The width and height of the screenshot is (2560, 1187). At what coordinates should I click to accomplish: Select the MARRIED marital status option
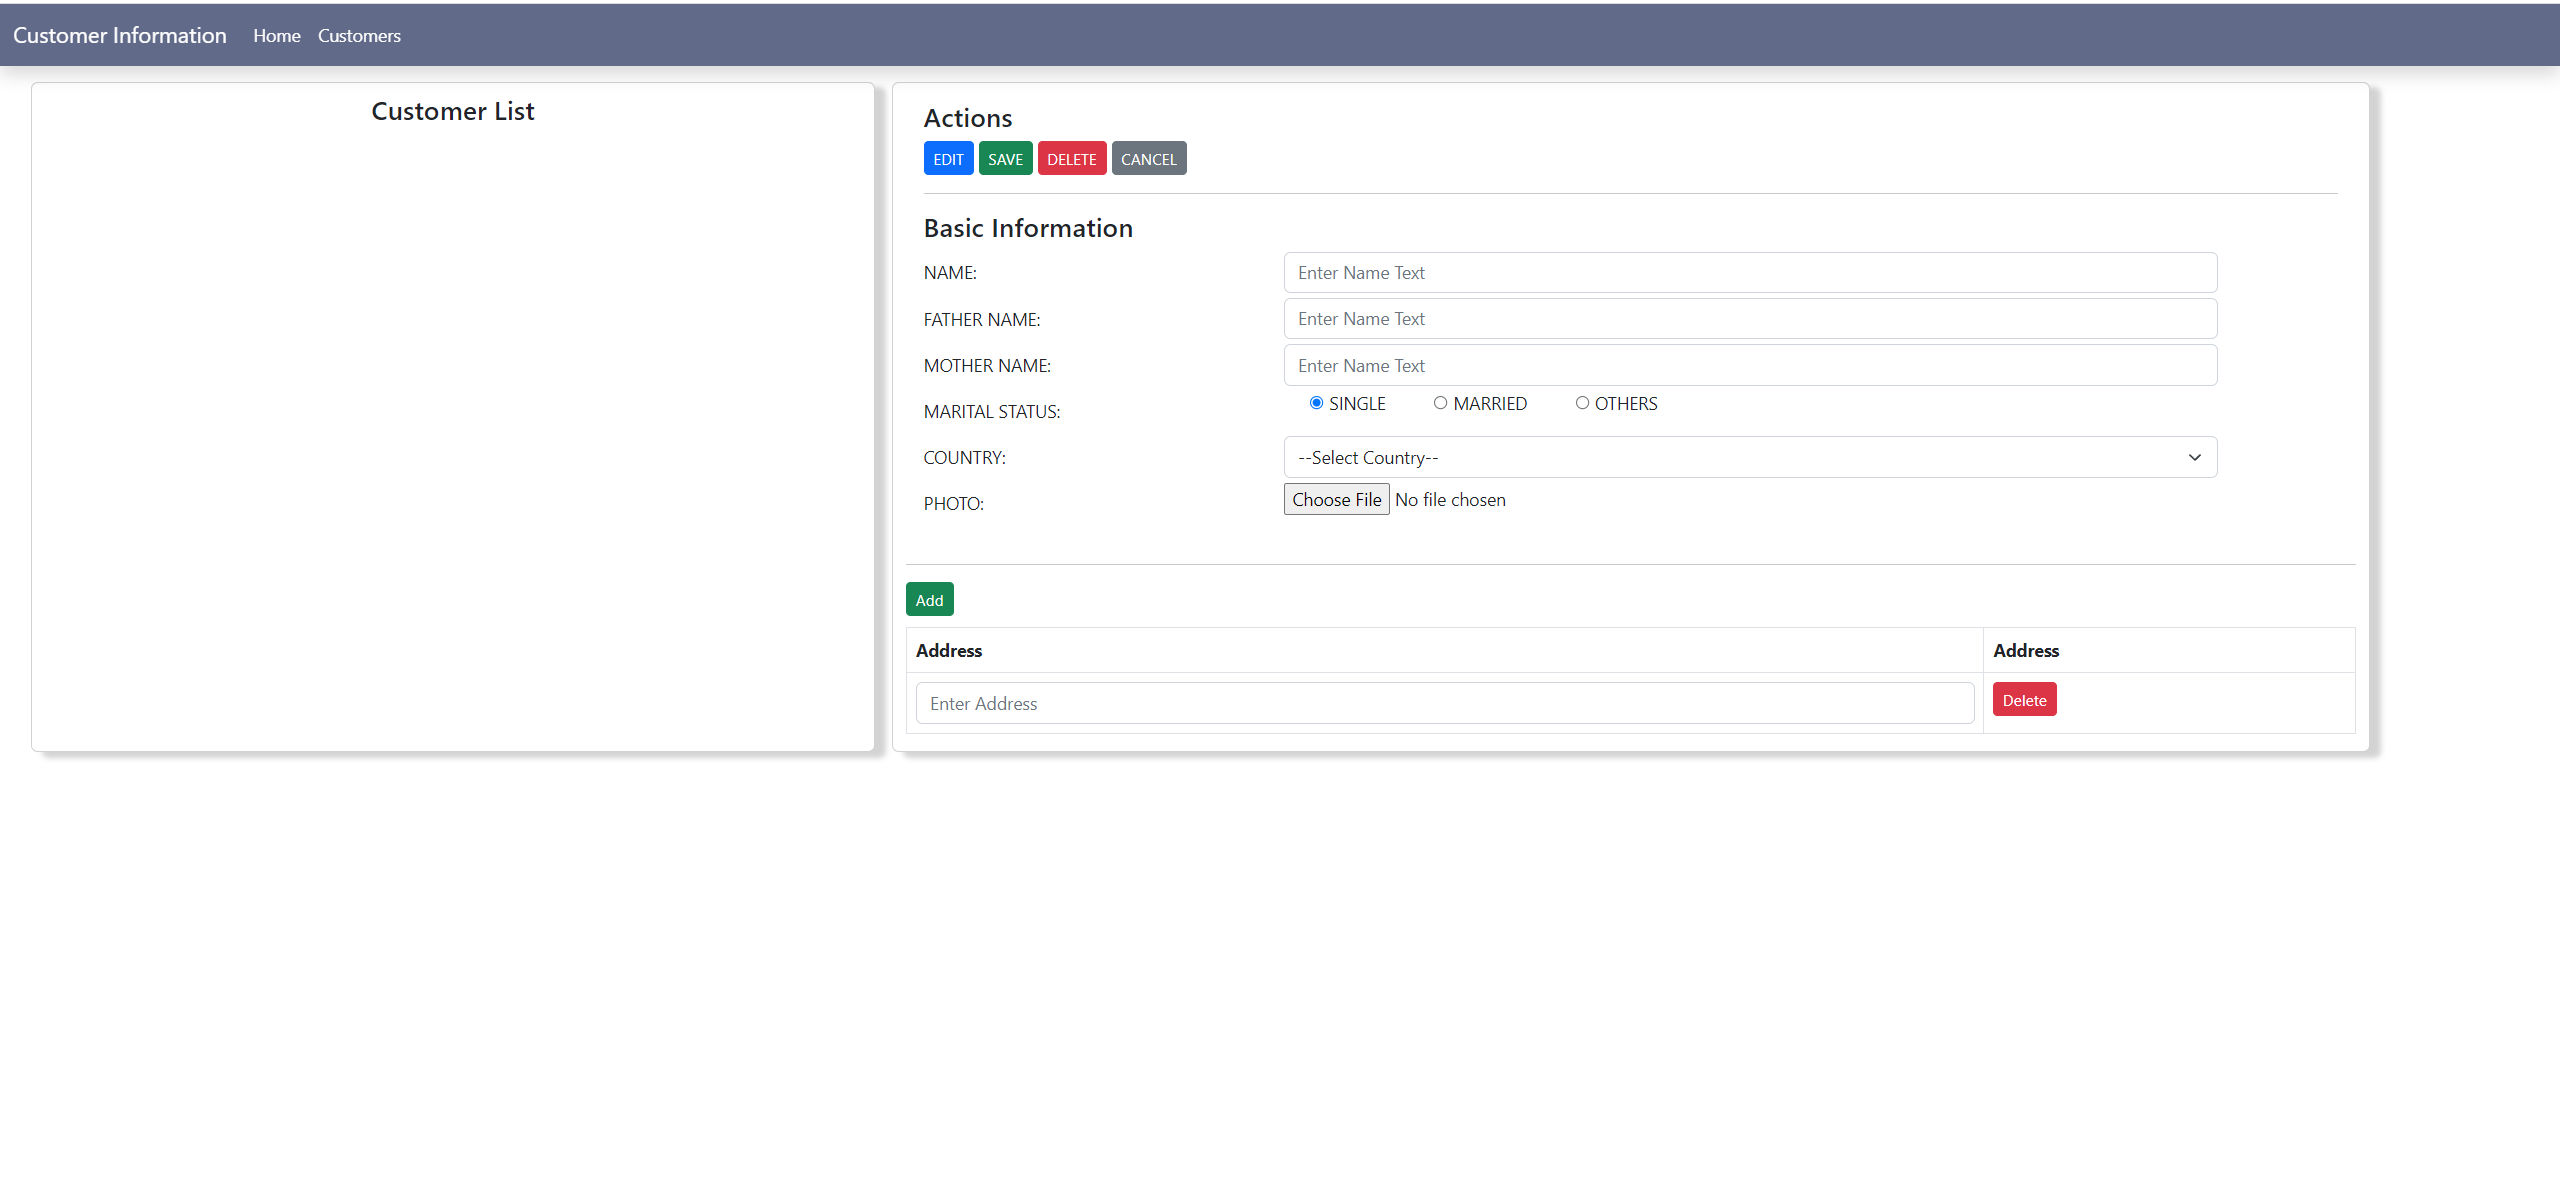click(x=1440, y=402)
